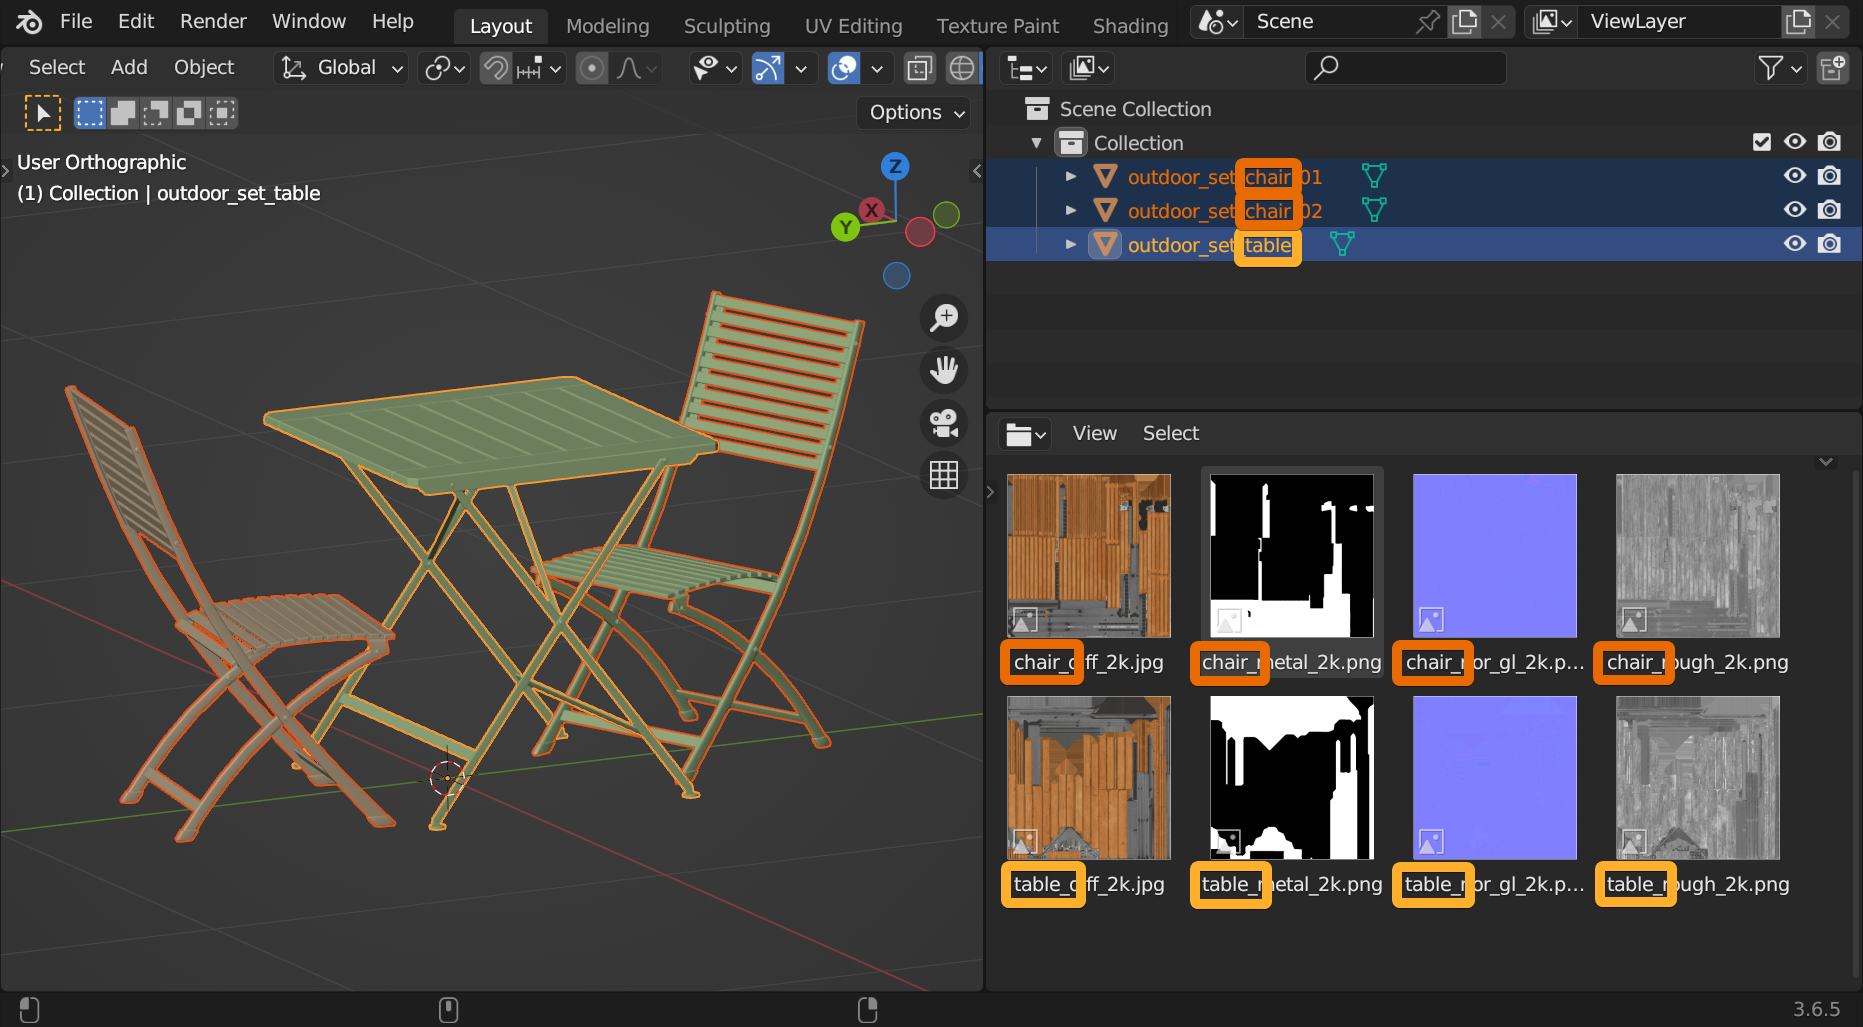Switch to the Sculpting workspace tab

[x=726, y=26]
